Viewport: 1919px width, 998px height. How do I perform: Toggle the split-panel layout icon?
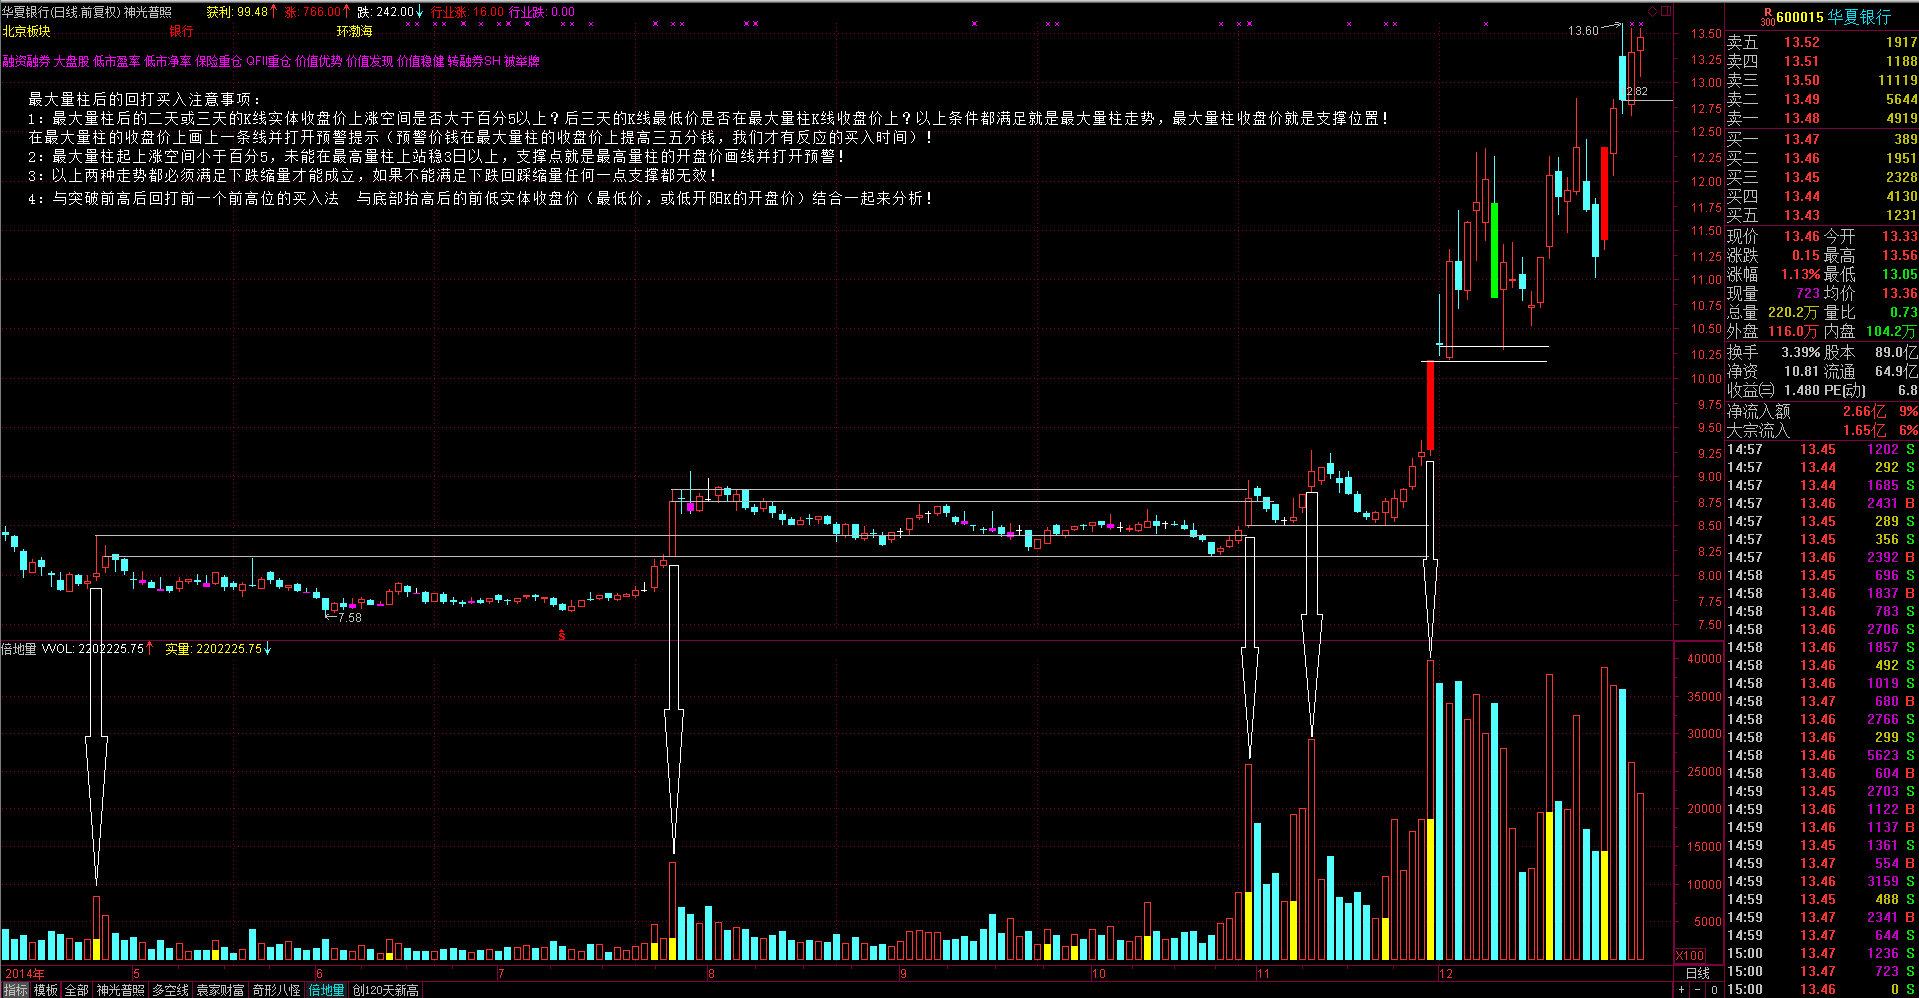pos(1666,11)
